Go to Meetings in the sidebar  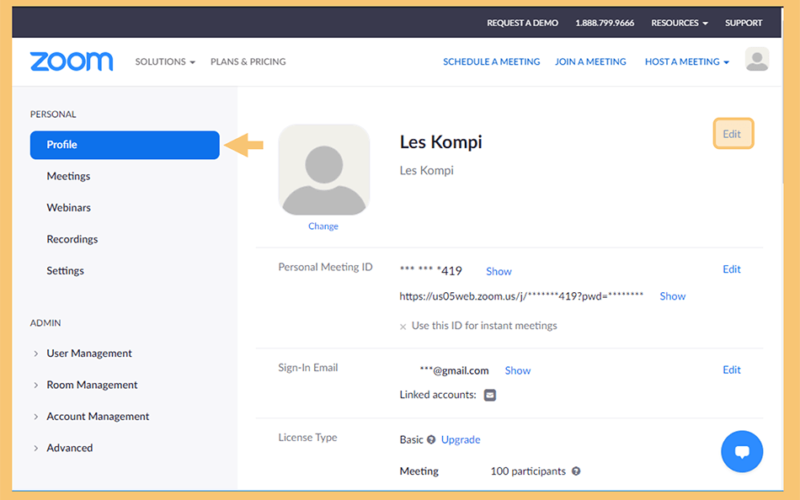[68, 176]
